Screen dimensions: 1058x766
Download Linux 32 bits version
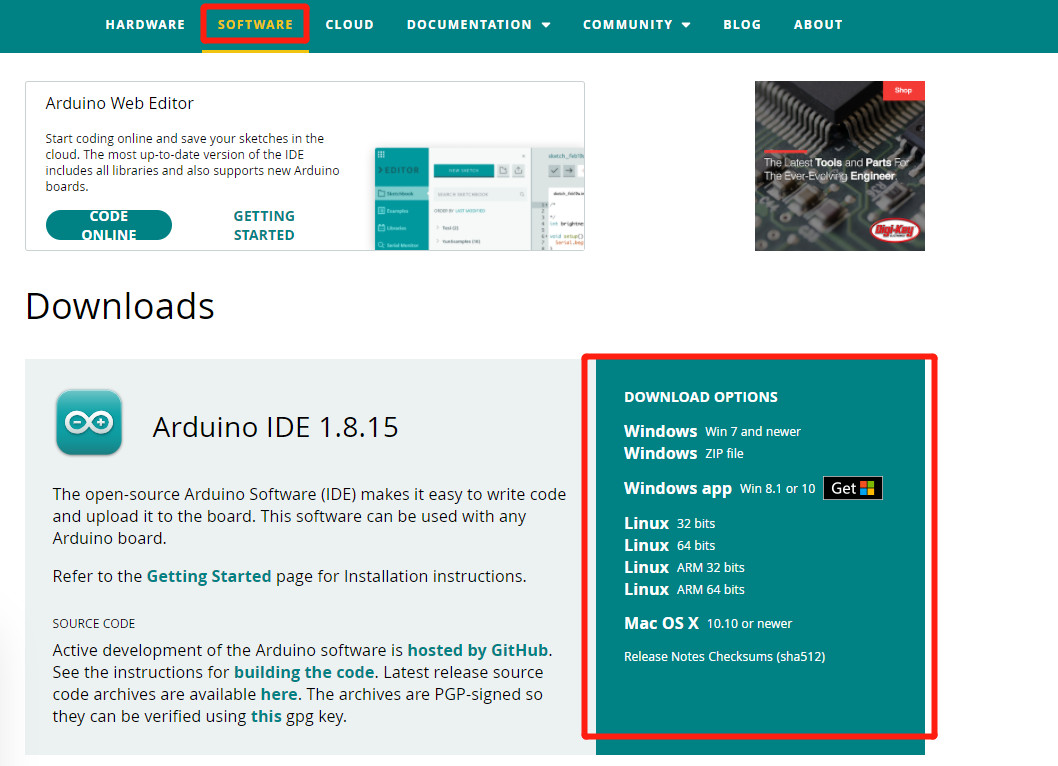pos(669,524)
